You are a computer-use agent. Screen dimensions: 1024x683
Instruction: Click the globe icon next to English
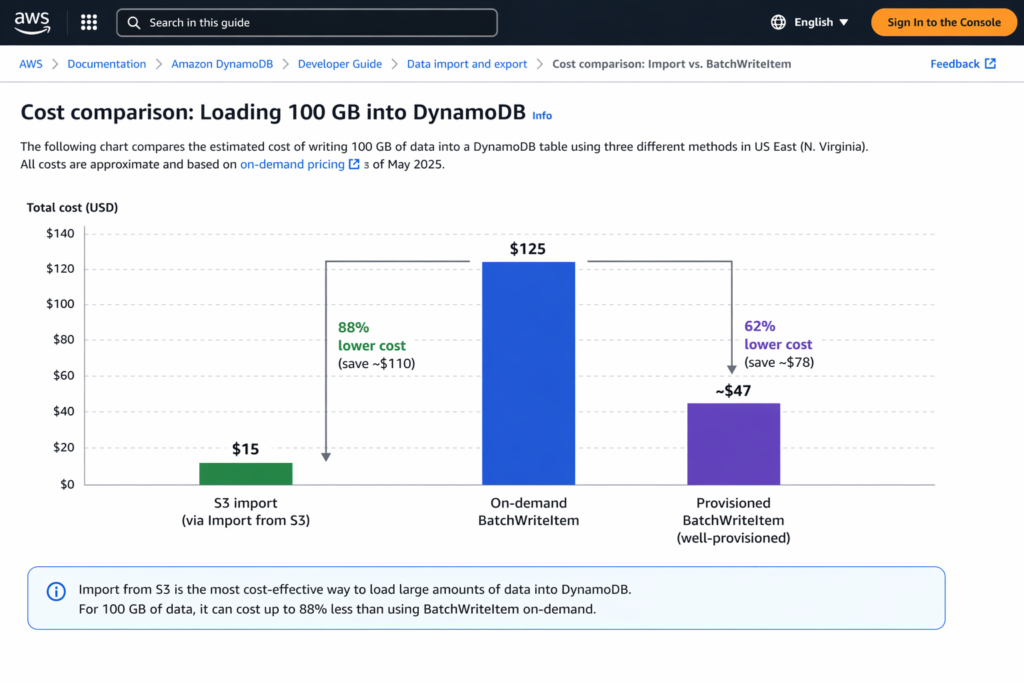776,21
